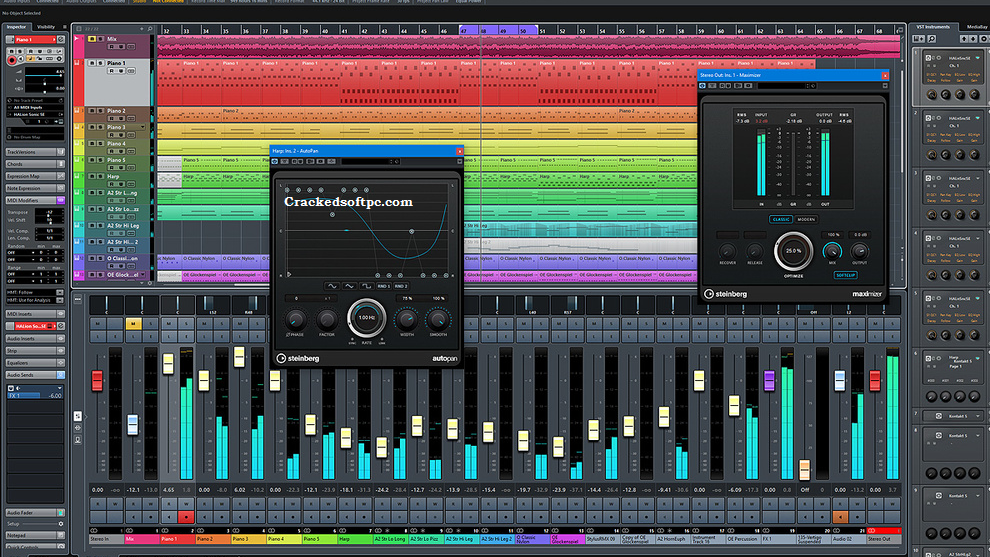Switch to the Inspector tab
Screen dimensions: 990x557
click(16, 27)
